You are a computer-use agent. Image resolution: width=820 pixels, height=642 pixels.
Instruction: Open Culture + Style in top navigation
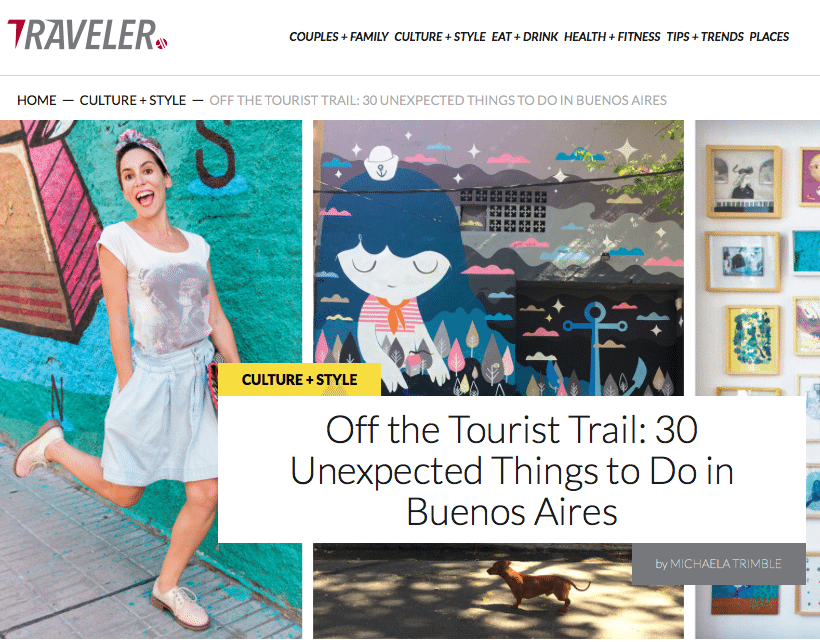[x=440, y=37]
